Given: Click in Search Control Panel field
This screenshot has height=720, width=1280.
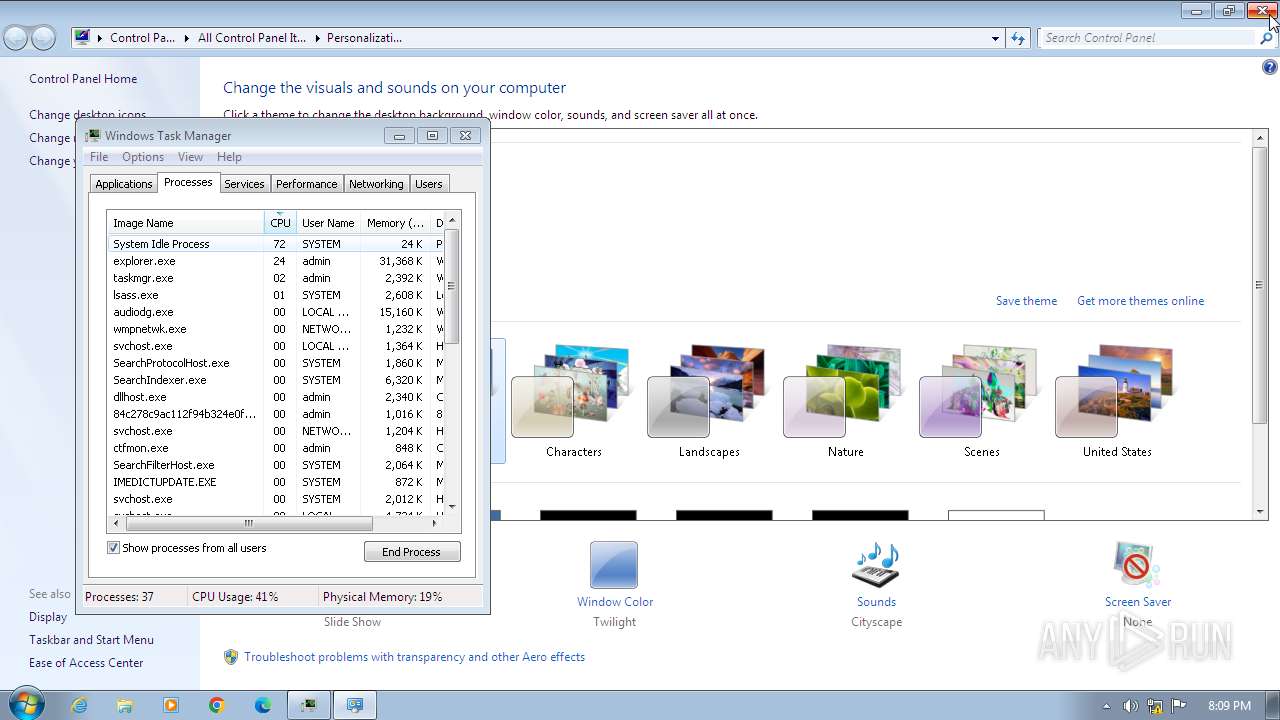Looking at the screenshot, I should [1147, 38].
